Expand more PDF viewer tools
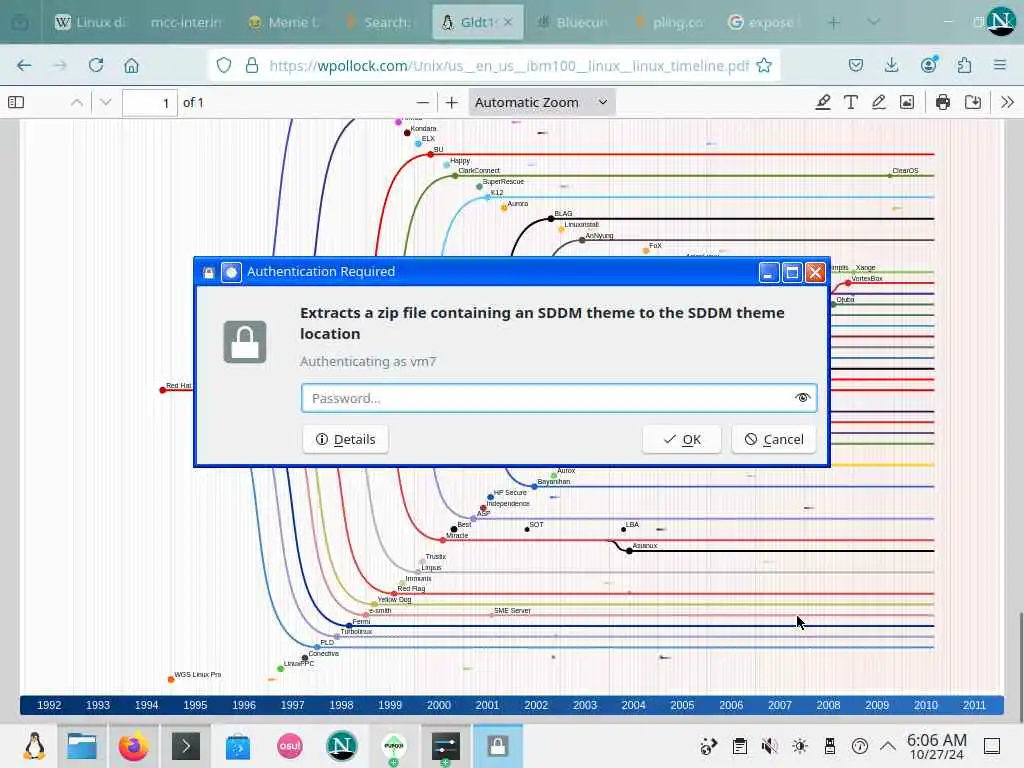Screen dimensions: 1024x768 pos(1007,103)
